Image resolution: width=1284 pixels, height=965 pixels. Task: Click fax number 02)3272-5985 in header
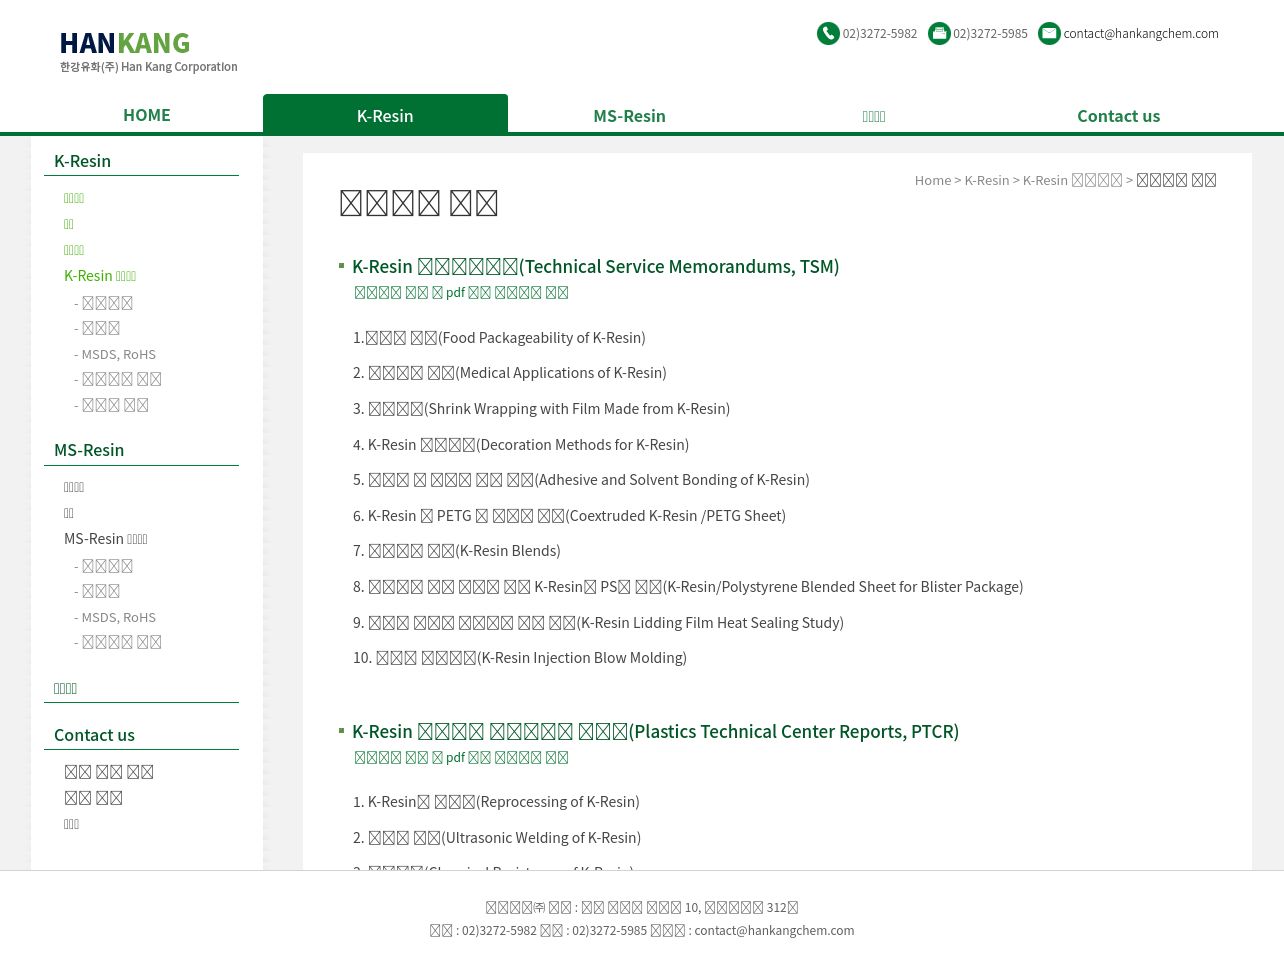point(990,34)
